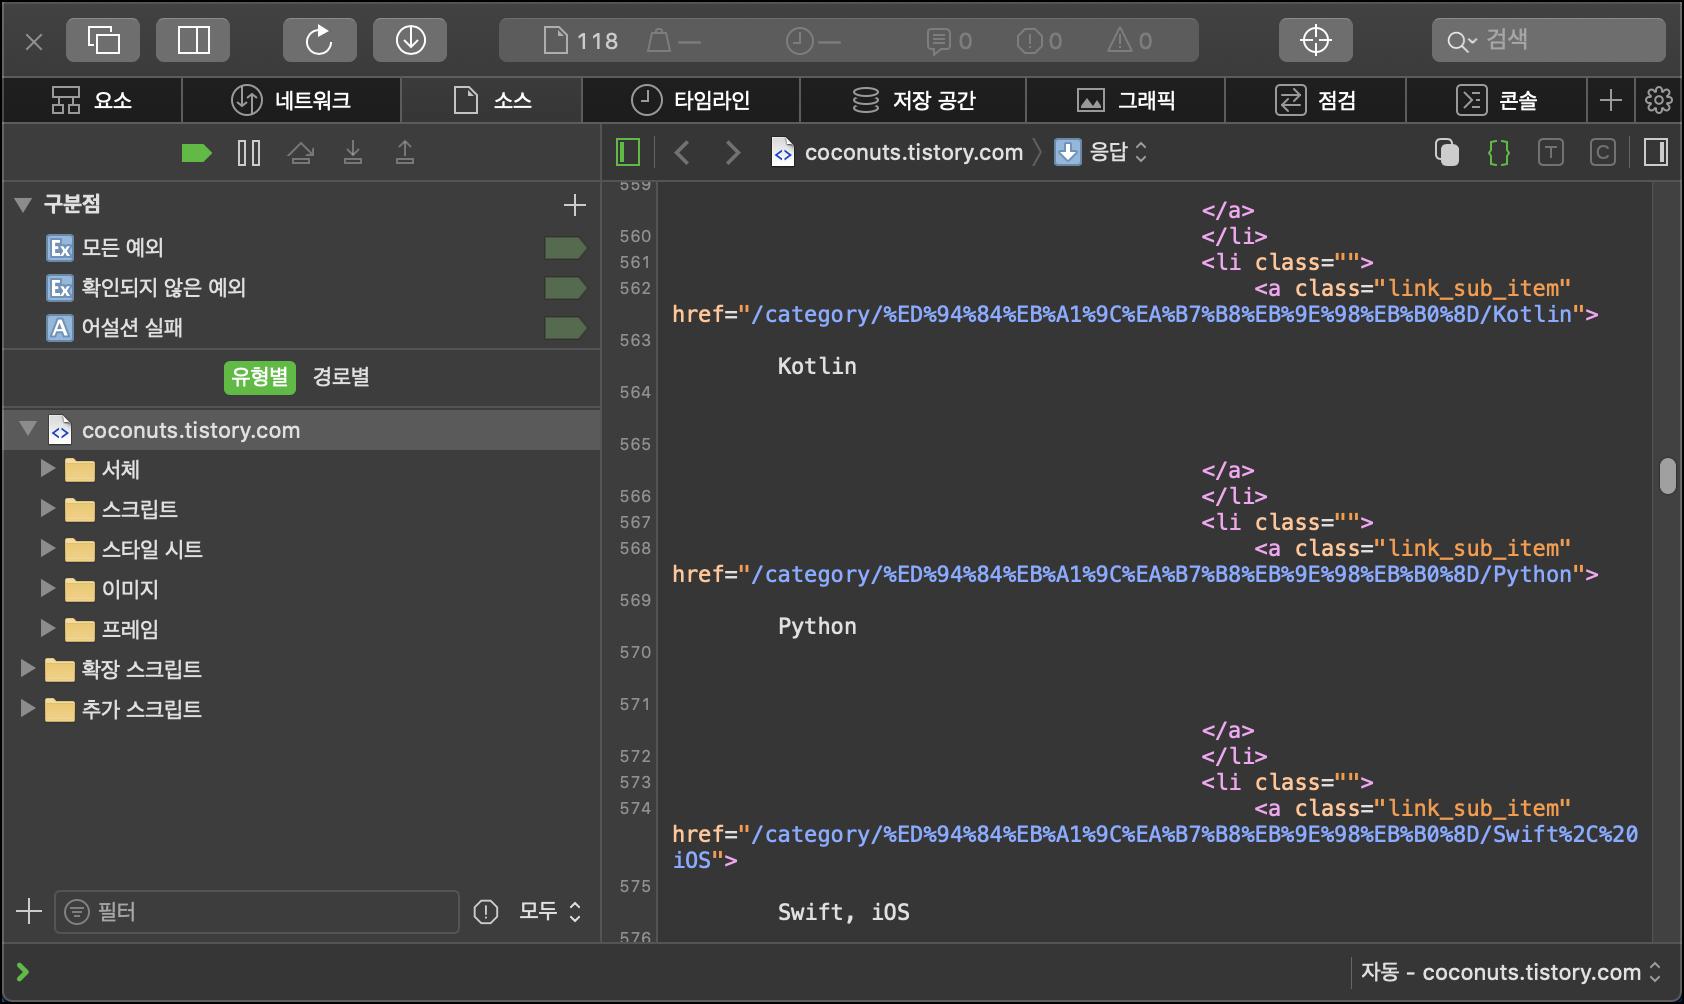The height and width of the screenshot is (1004, 1684).
Task: Click the console log count indicator
Action: [x=949, y=41]
